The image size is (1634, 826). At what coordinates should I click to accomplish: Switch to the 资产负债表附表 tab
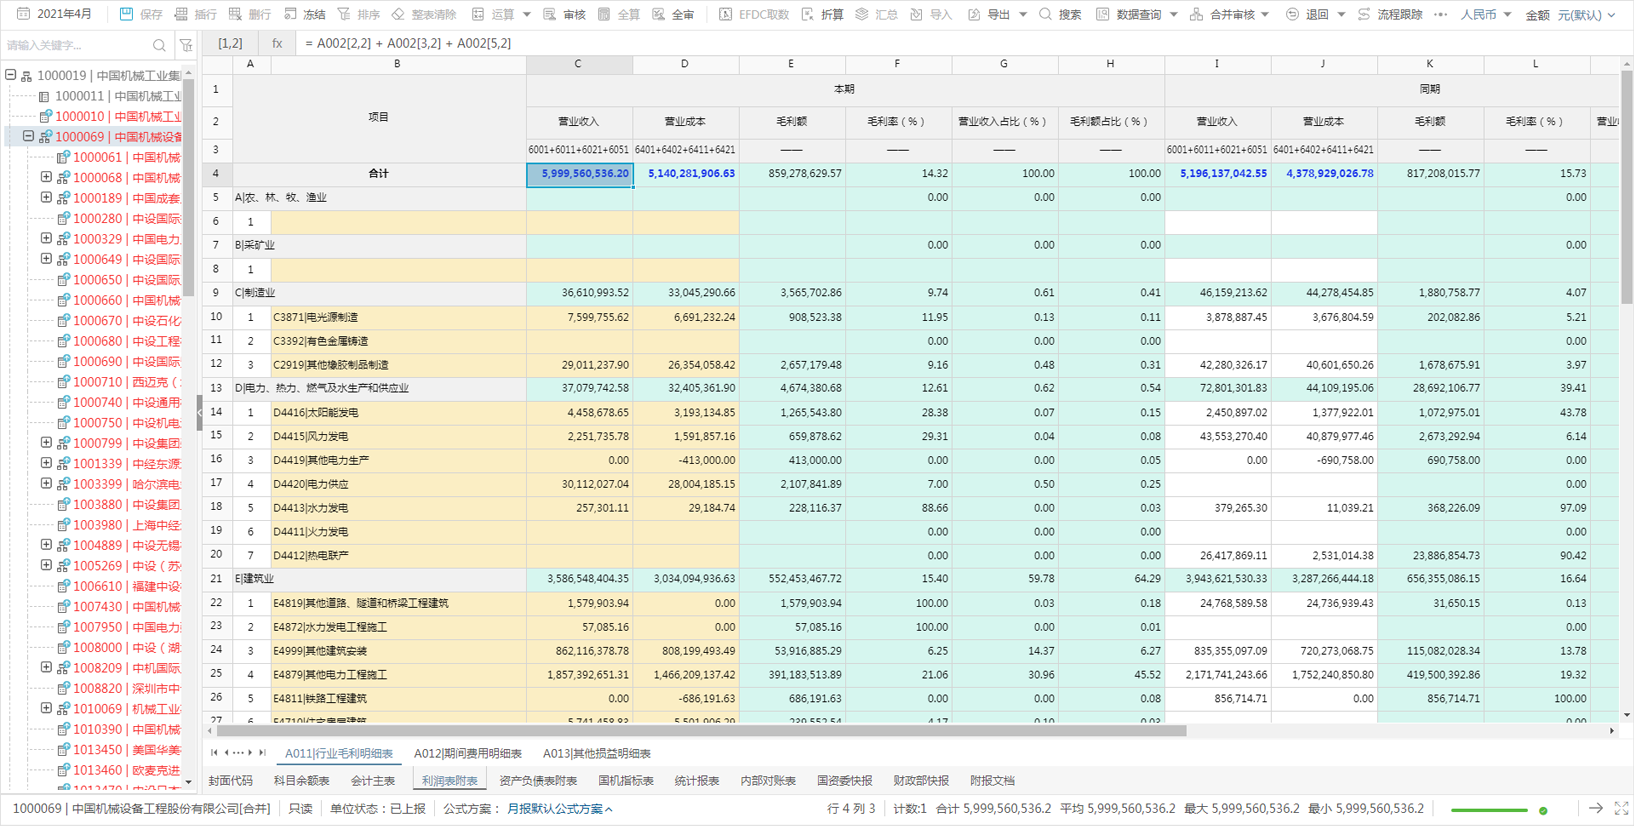[538, 780]
